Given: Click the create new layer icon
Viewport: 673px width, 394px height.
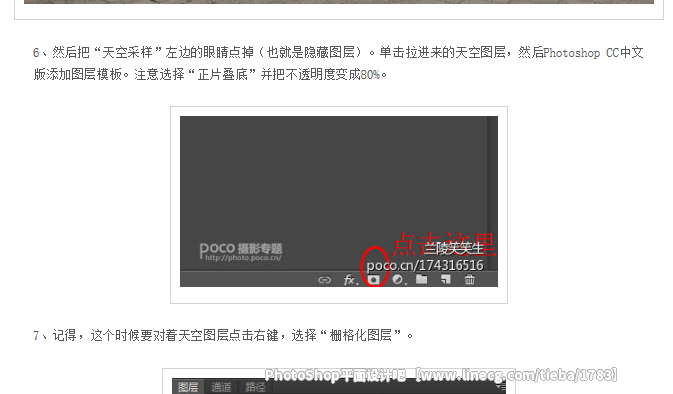Looking at the screenshot, I should (446, 279).
